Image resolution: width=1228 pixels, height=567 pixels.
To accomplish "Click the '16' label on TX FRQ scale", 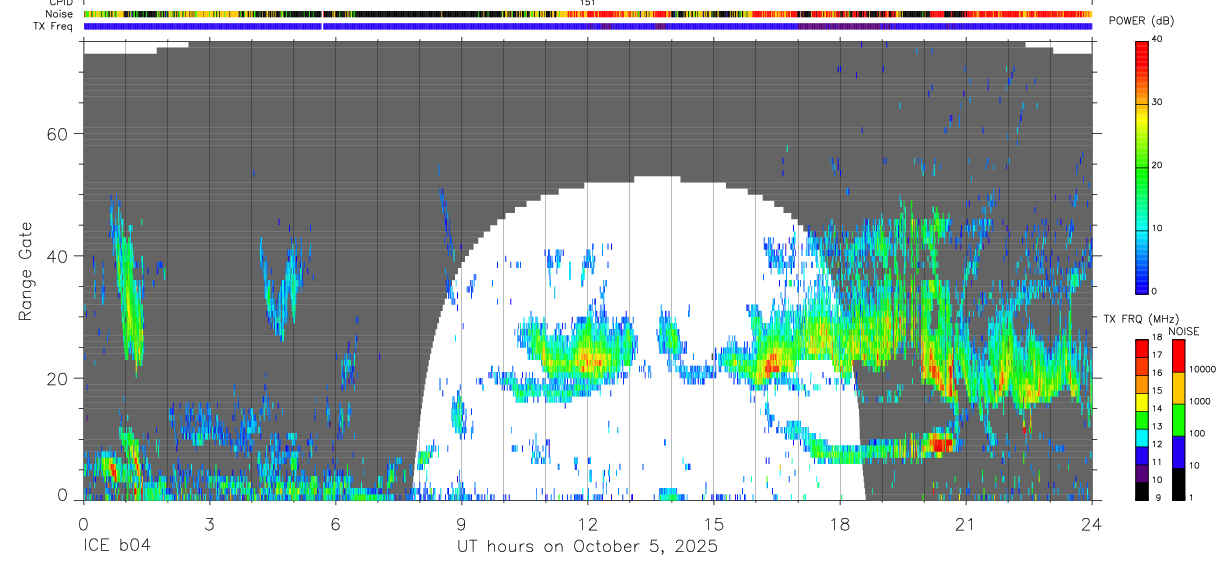I will (x=1157, y=373).
